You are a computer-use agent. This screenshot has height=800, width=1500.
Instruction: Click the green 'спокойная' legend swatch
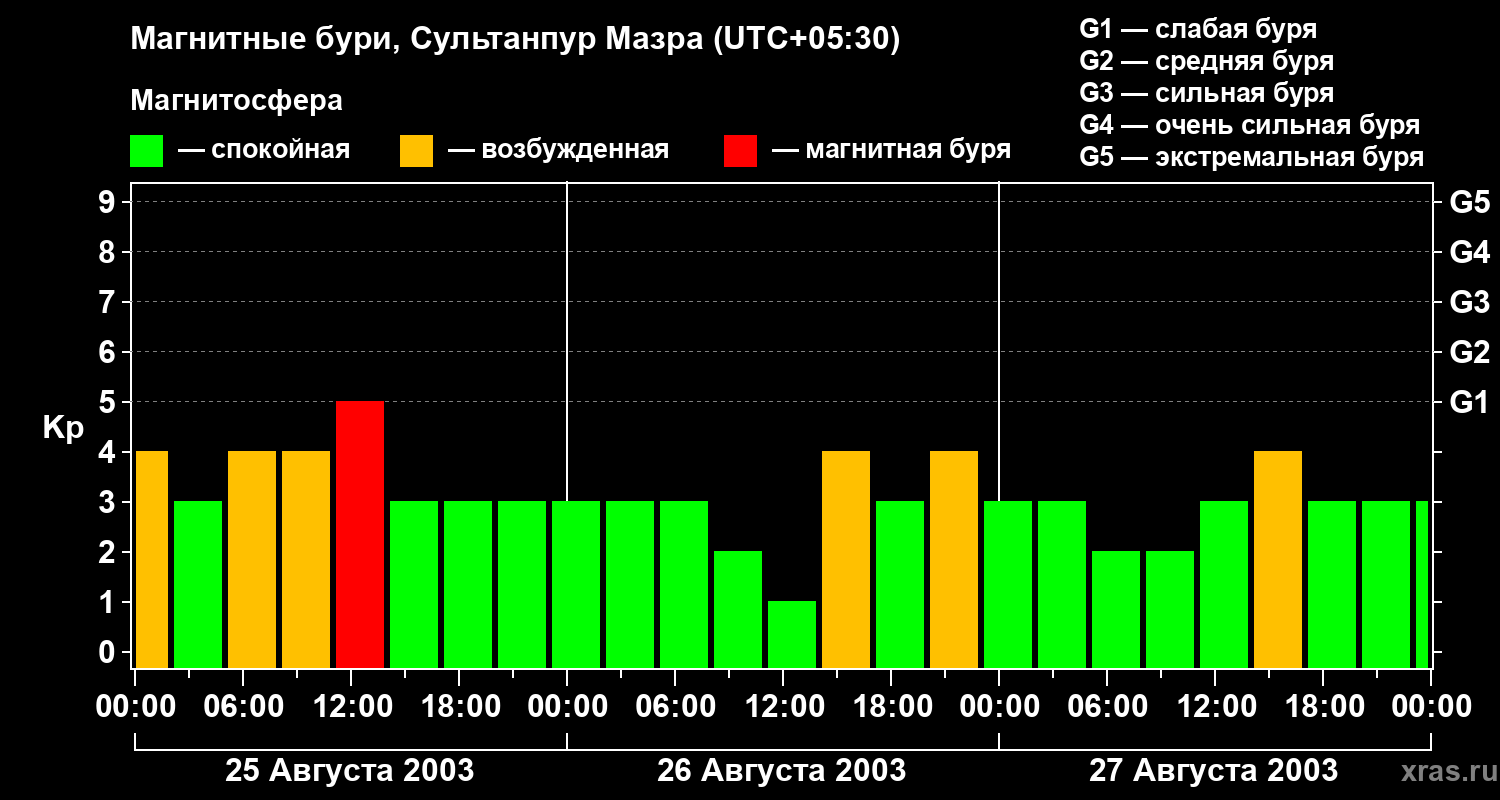pyautogui.click(x=147, y=151)
